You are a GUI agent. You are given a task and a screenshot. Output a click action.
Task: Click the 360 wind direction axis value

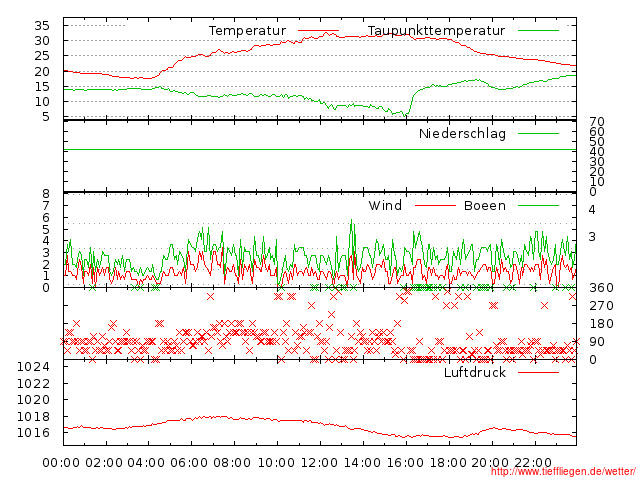[601, 288]
